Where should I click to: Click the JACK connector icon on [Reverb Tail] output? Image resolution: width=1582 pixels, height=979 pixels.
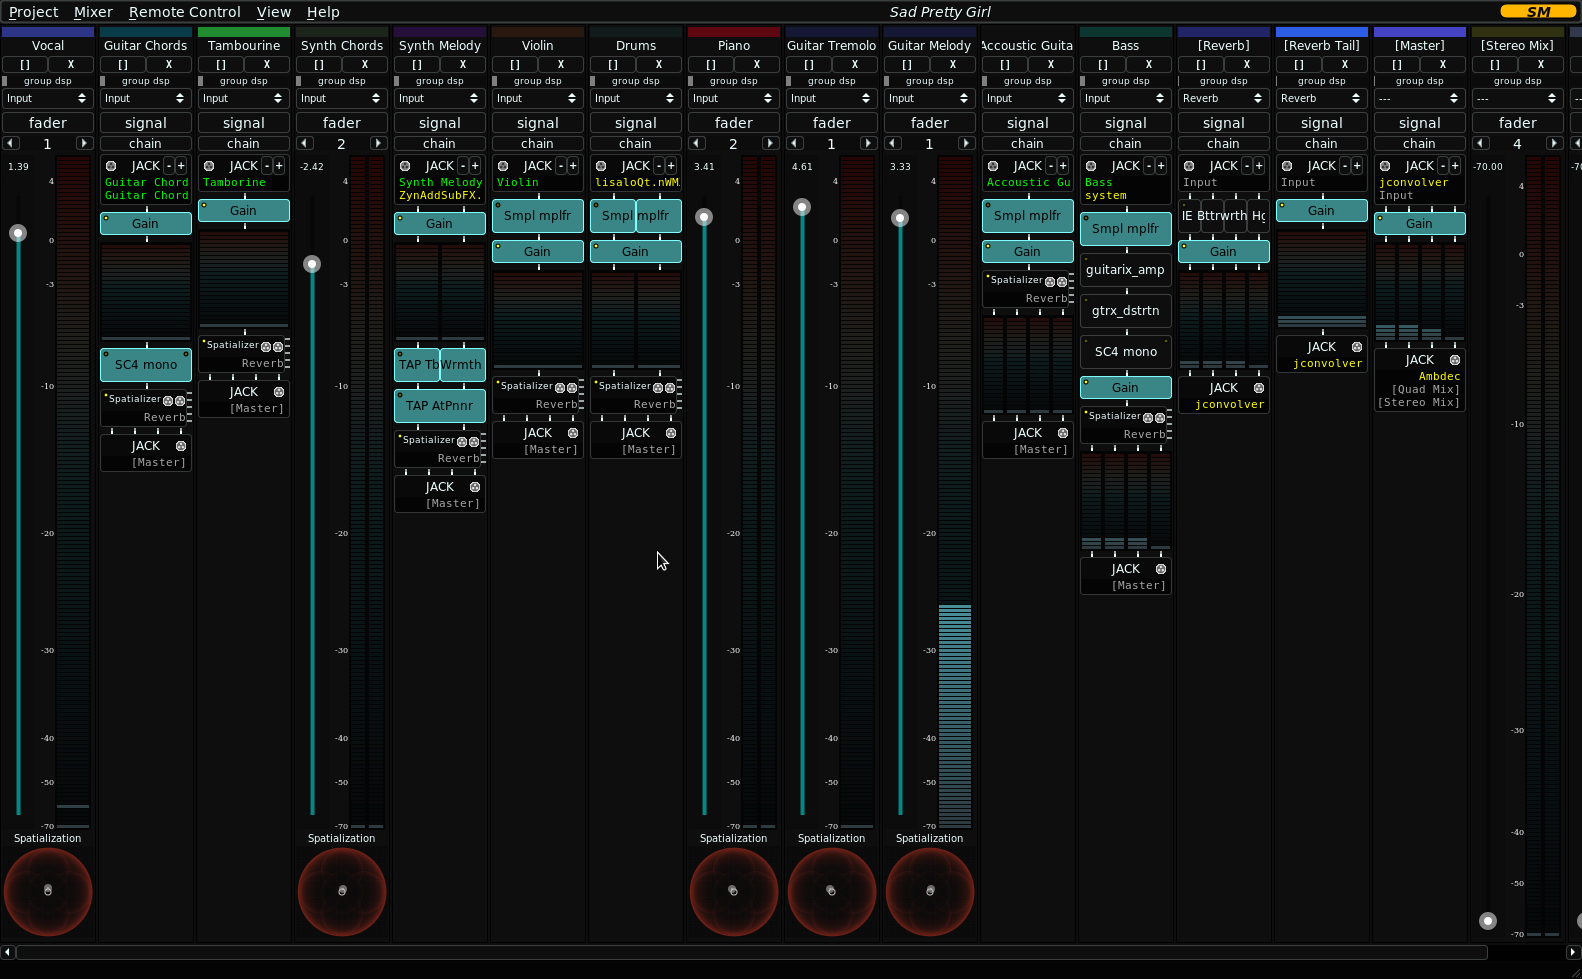click(1357, 347)
